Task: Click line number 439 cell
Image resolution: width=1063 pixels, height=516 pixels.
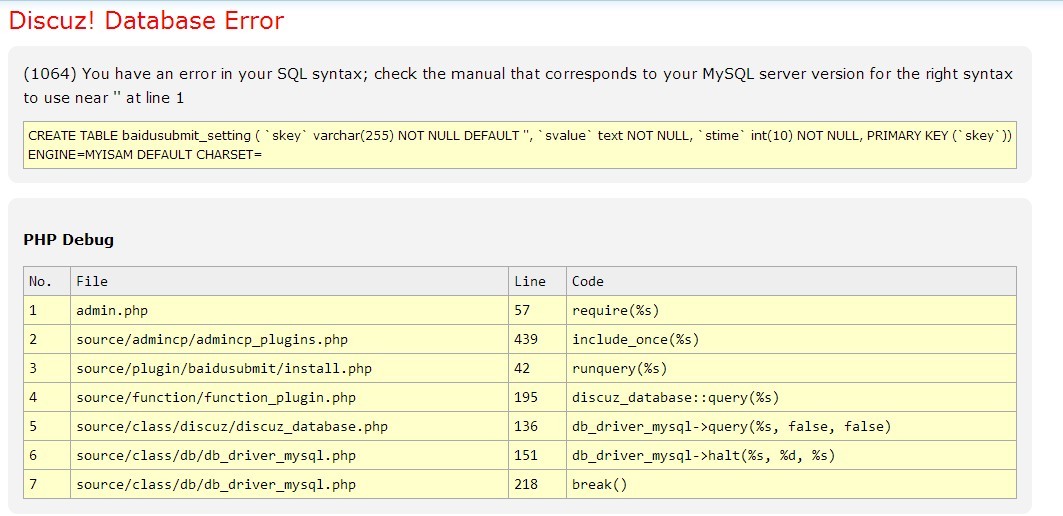Action: [x=526, y=339]
